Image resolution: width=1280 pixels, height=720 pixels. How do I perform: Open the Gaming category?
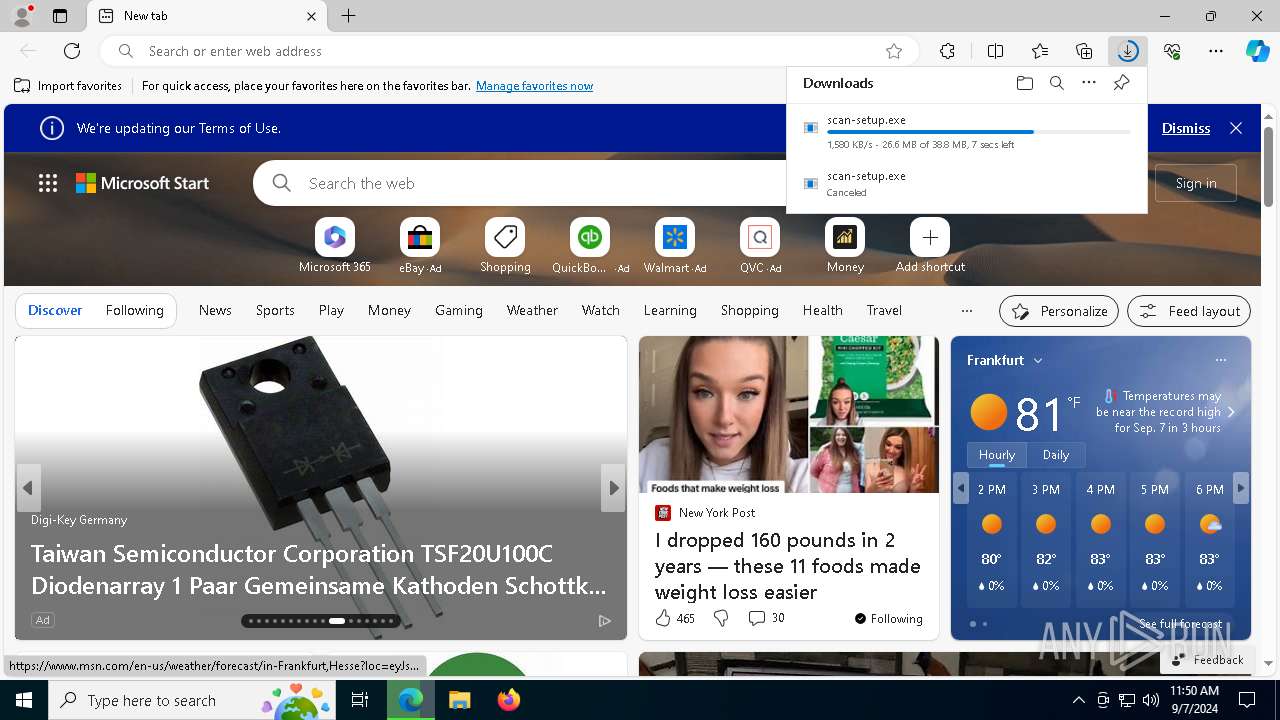click(459, 310)
